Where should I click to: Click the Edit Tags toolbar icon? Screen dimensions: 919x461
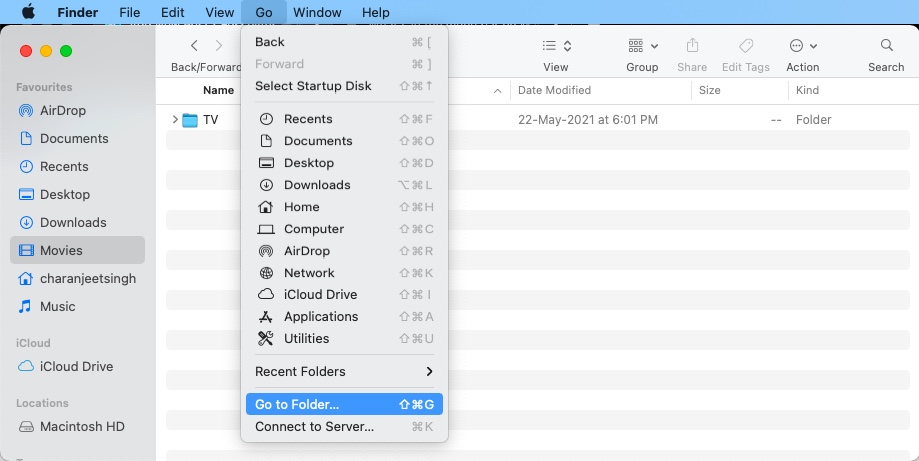[x=746, y=46]
